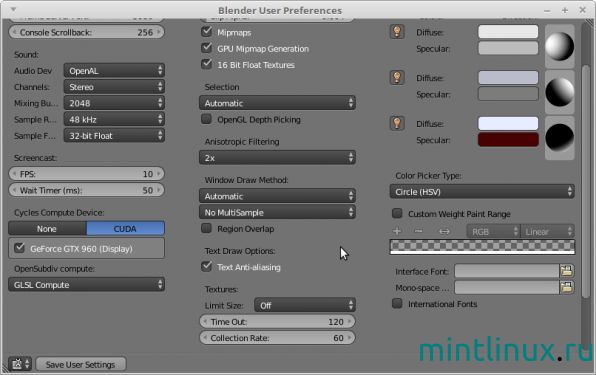The height and width of the screenshot is (375, 596).
Task: Click the third light direction sphere preview
Action: coord(560,138)
